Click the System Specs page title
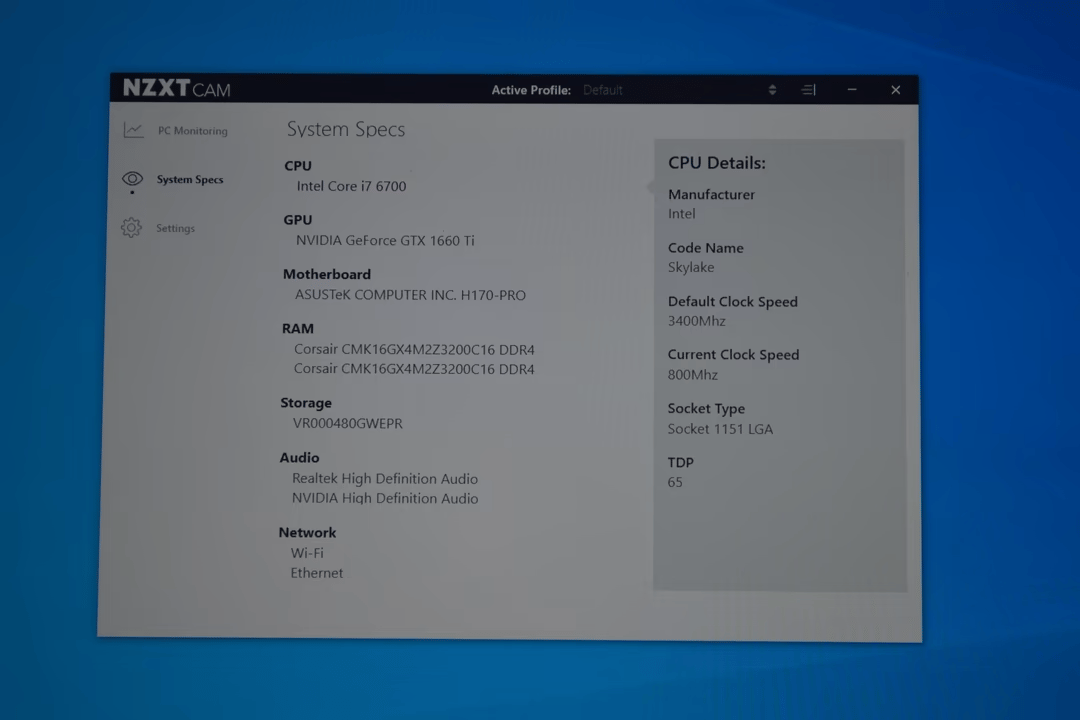The image size is (1080, 720). 346,130
